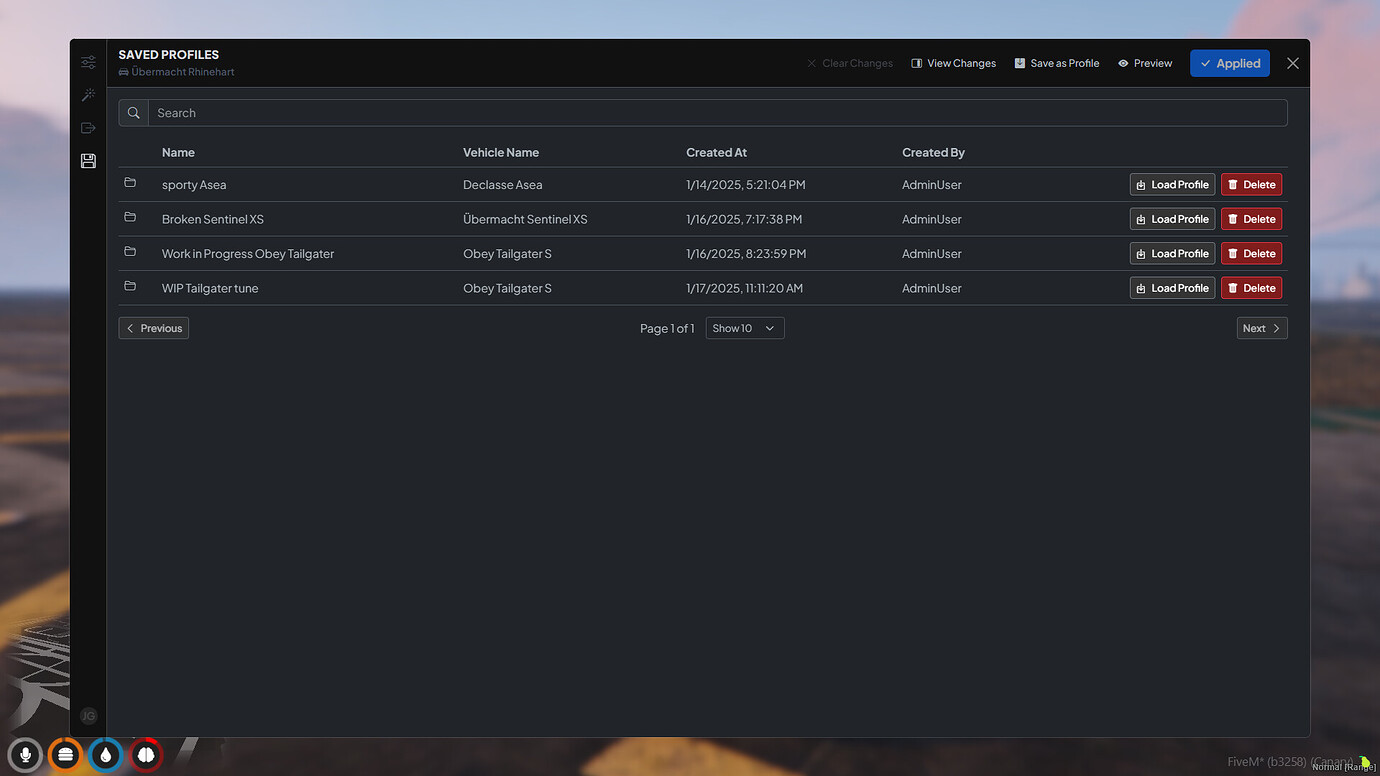Viewport: 1380px width, 776px height.
Task: Toggle Preview mode
Action: tap(1144, 62)
